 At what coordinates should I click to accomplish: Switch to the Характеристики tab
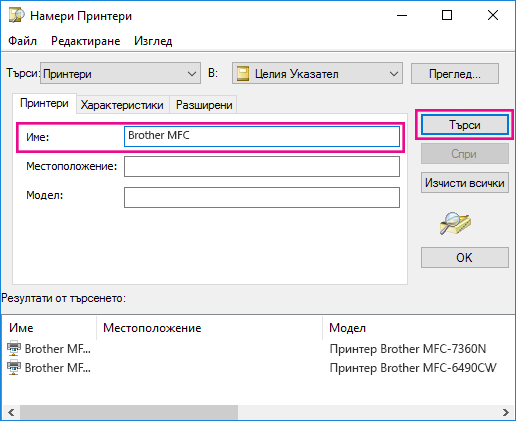(x=122, y=105)
